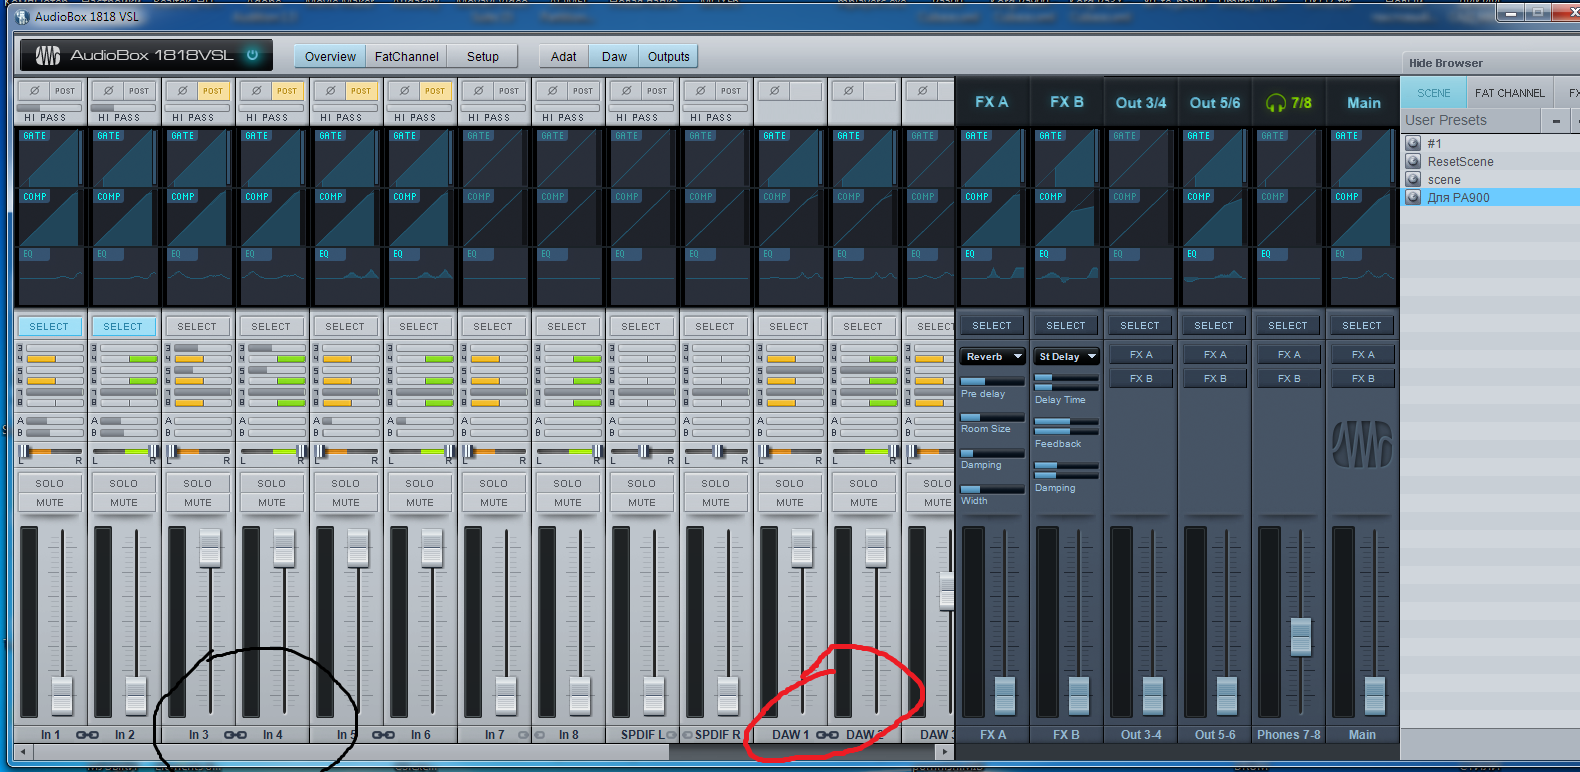Click SELECT on the In 3 channel
This screenshot has height=772, width=1580.
[197, 326]
